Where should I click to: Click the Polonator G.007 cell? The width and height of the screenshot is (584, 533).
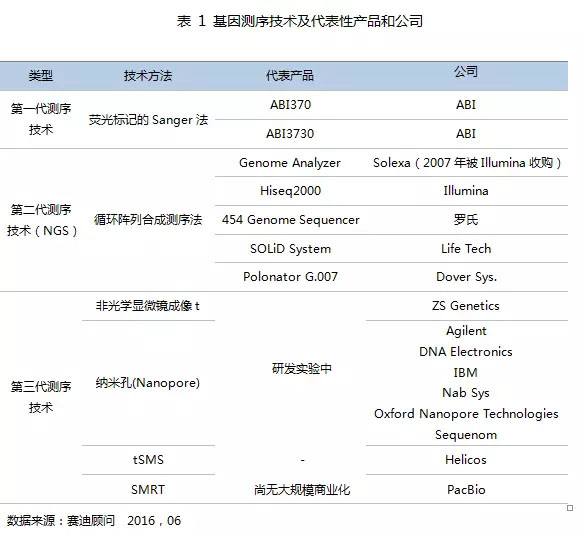point(291,277)
